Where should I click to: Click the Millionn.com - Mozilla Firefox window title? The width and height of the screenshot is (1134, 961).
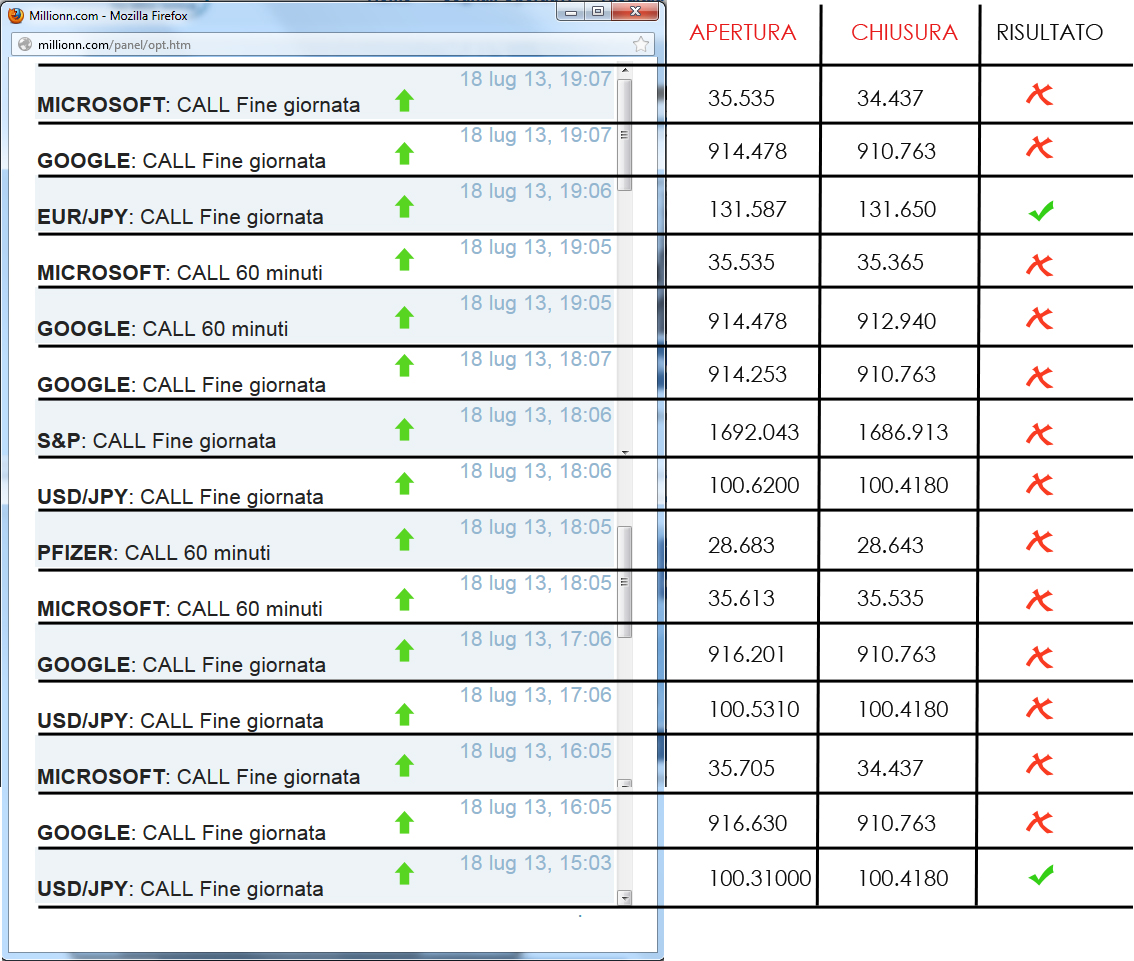click(x=108, y=15)
